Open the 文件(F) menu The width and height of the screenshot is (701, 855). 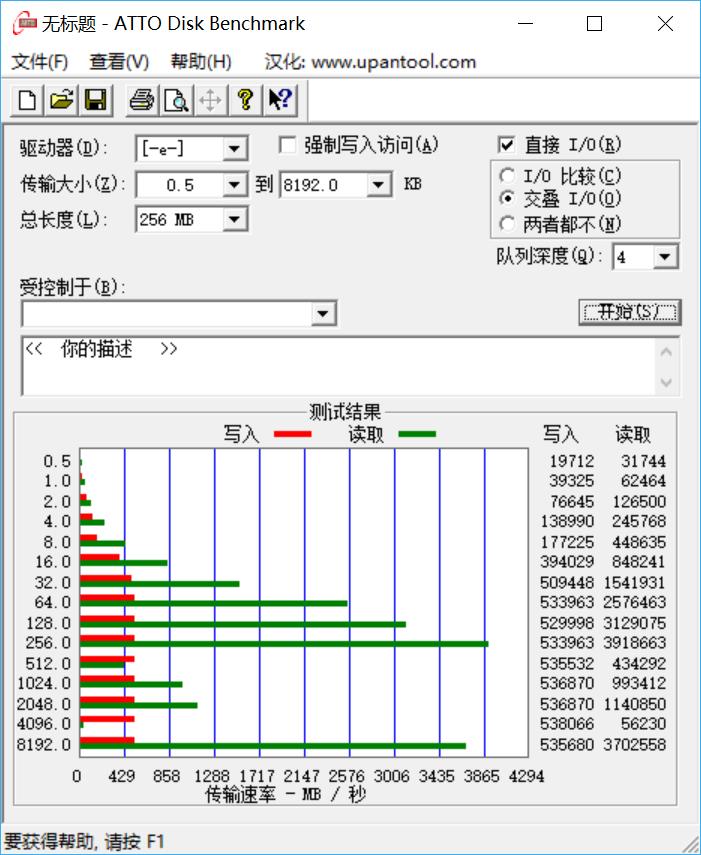coord(39,62)
